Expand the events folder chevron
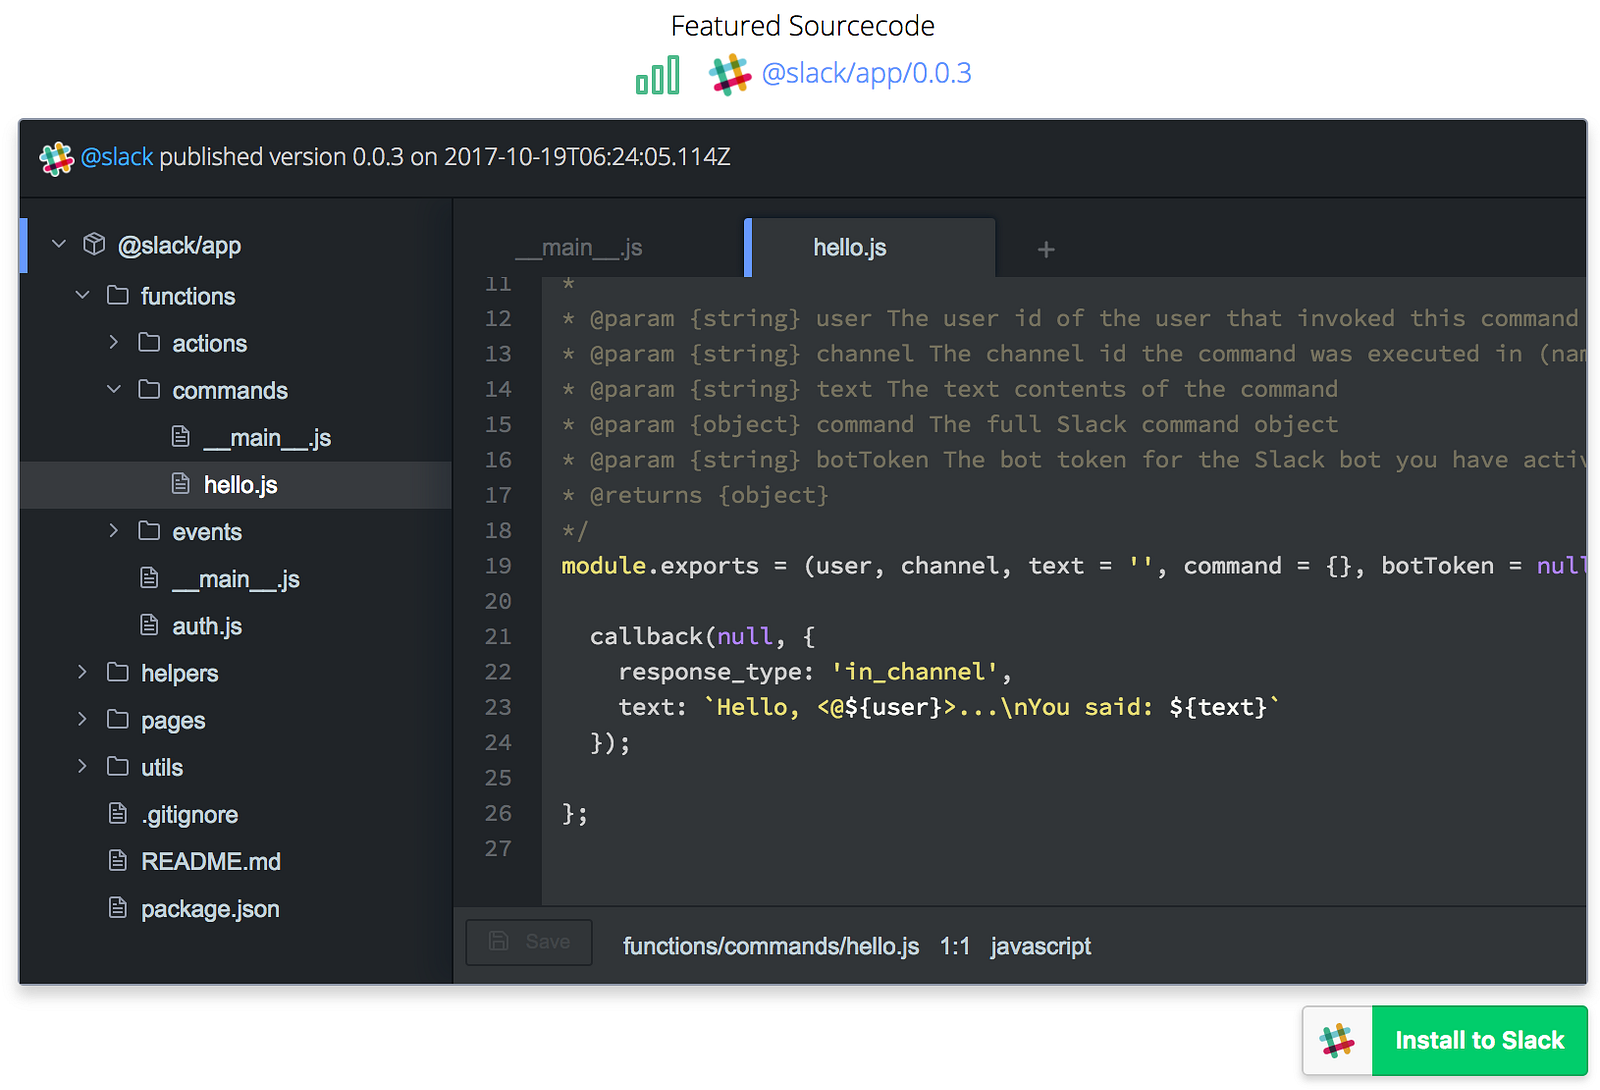 [x=114, y=530]
